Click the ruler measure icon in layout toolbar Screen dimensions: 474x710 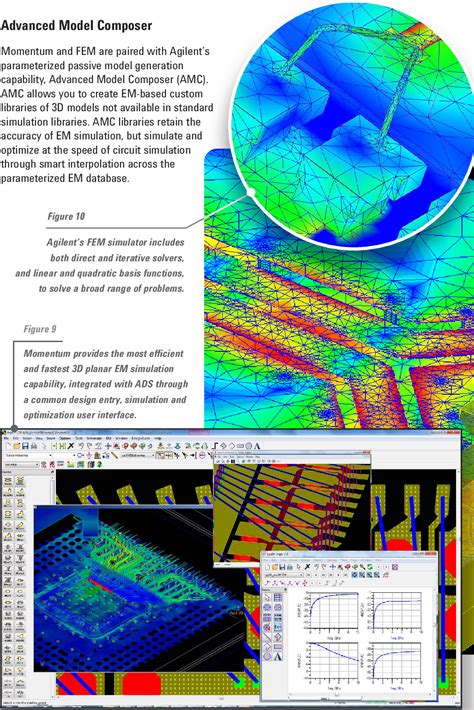coord(115,456)
